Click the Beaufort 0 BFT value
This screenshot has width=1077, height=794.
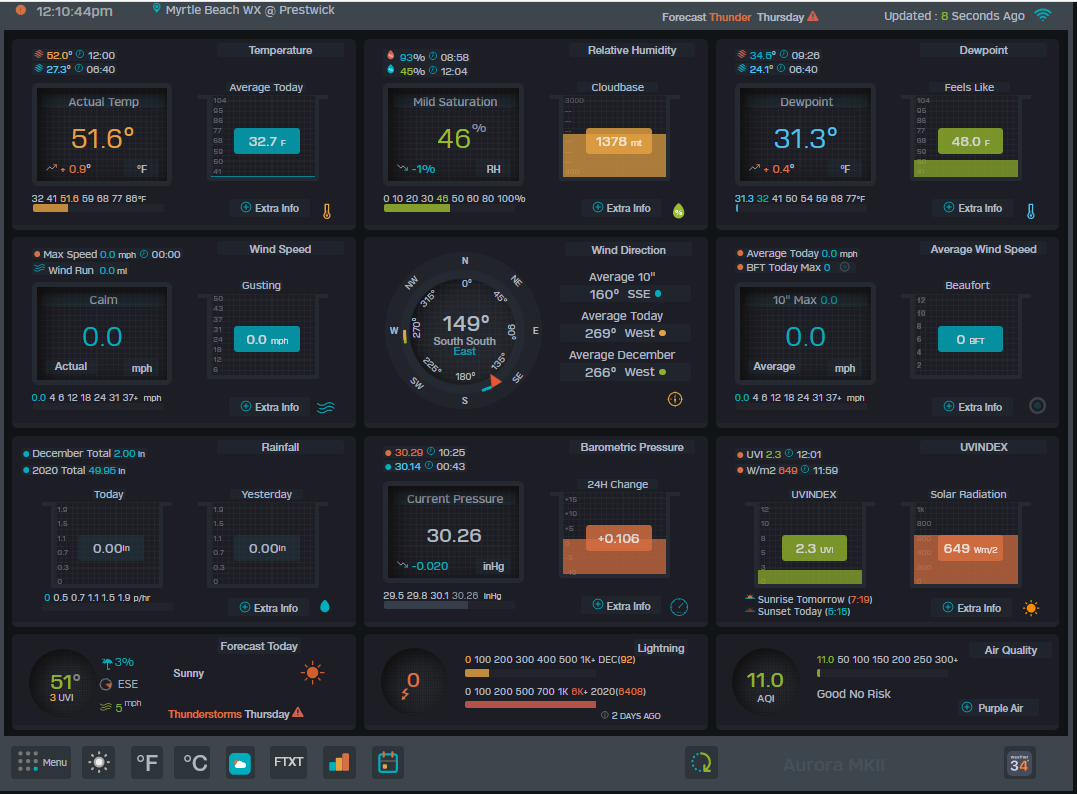[970, 339]
